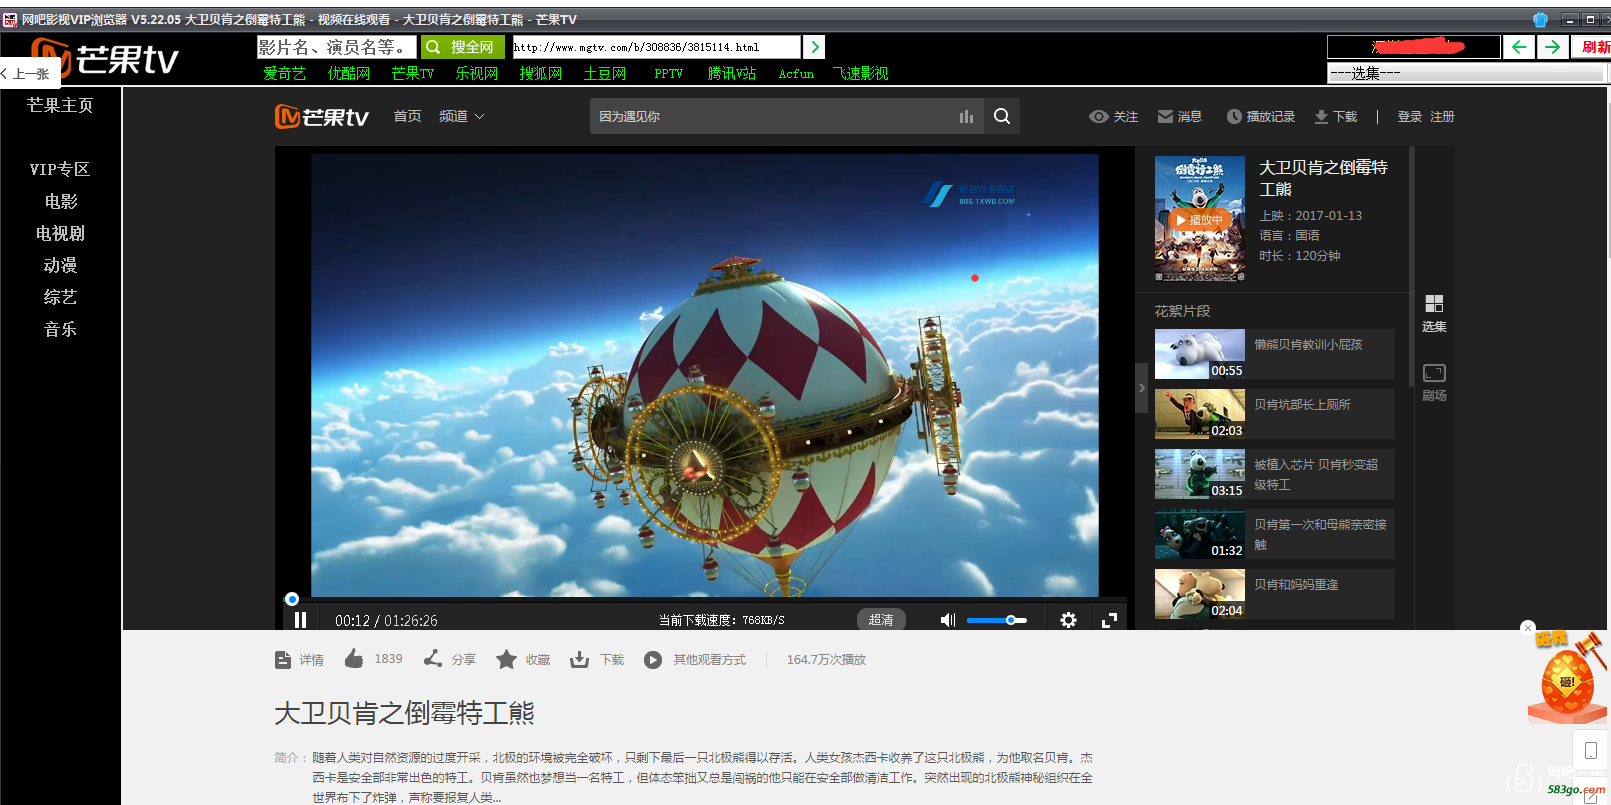
Task: Close the golden egg floating ad
Action: click(x=1527, y=628)
